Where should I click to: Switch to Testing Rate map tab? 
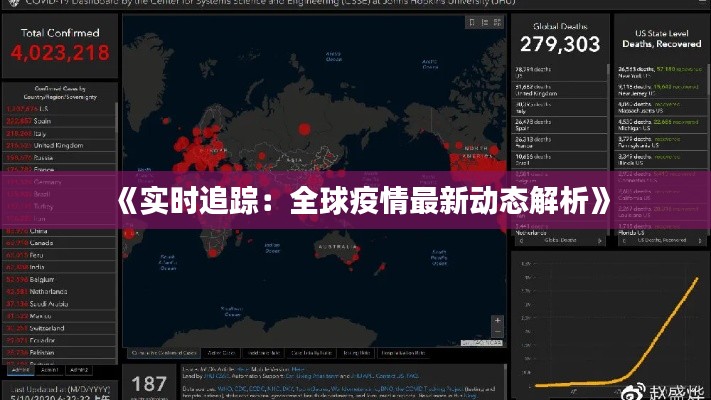[356, 353]
